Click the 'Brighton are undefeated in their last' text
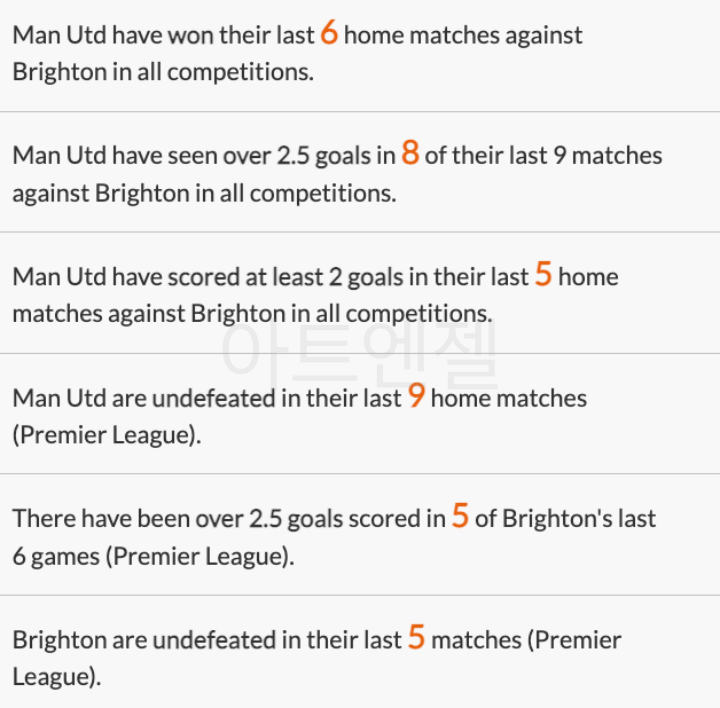This screenshot has width=720, height=708. click(206, 640)
